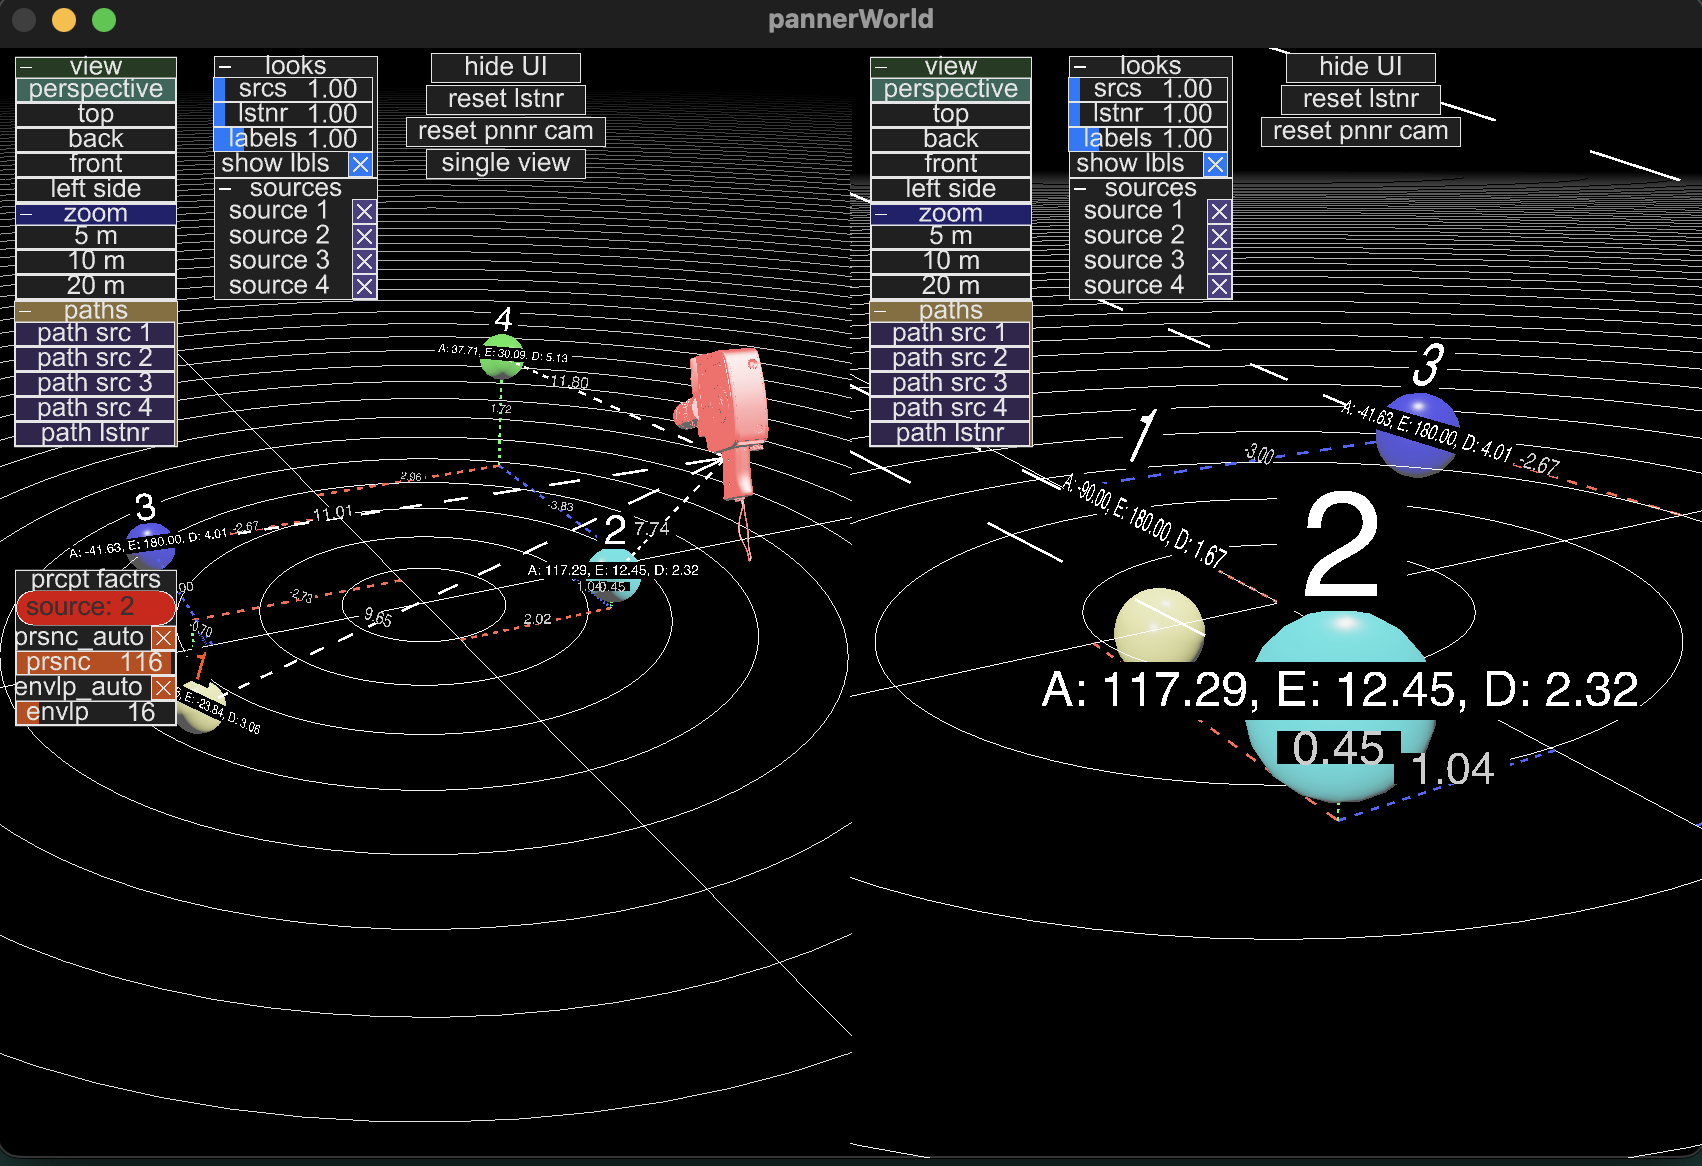Click yellow source 1 sphere in left view

(x=202, y=707)
